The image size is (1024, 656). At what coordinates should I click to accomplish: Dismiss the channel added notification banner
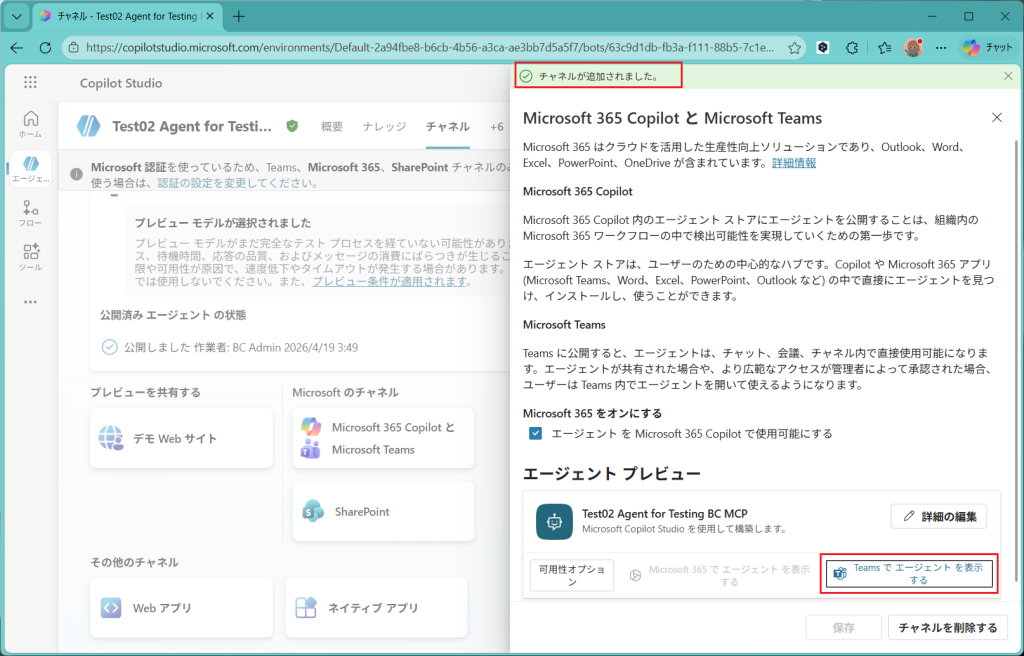(1008, 76)
